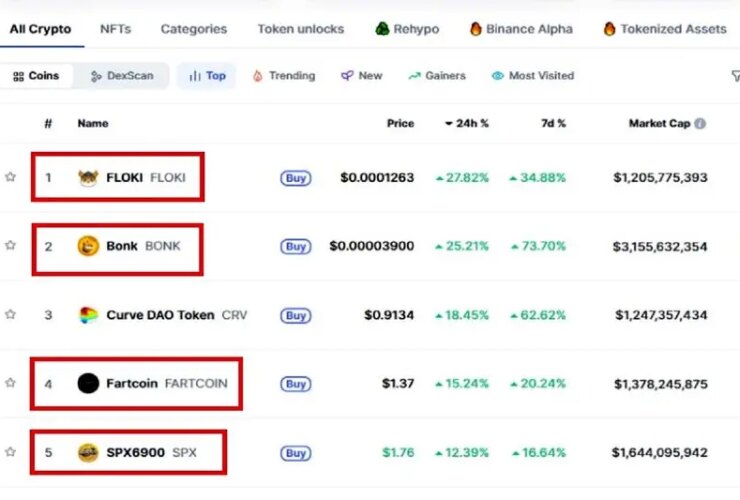Toggle watchlist star for Curve DAO Token
This screenshot has width=740, height=500.
tap(10, 314)
